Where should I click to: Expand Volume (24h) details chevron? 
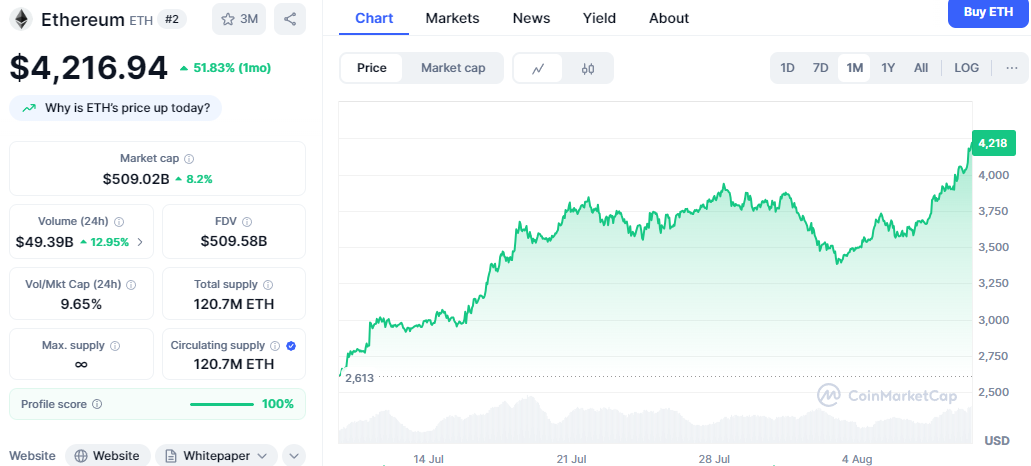(x=140, y=242)
